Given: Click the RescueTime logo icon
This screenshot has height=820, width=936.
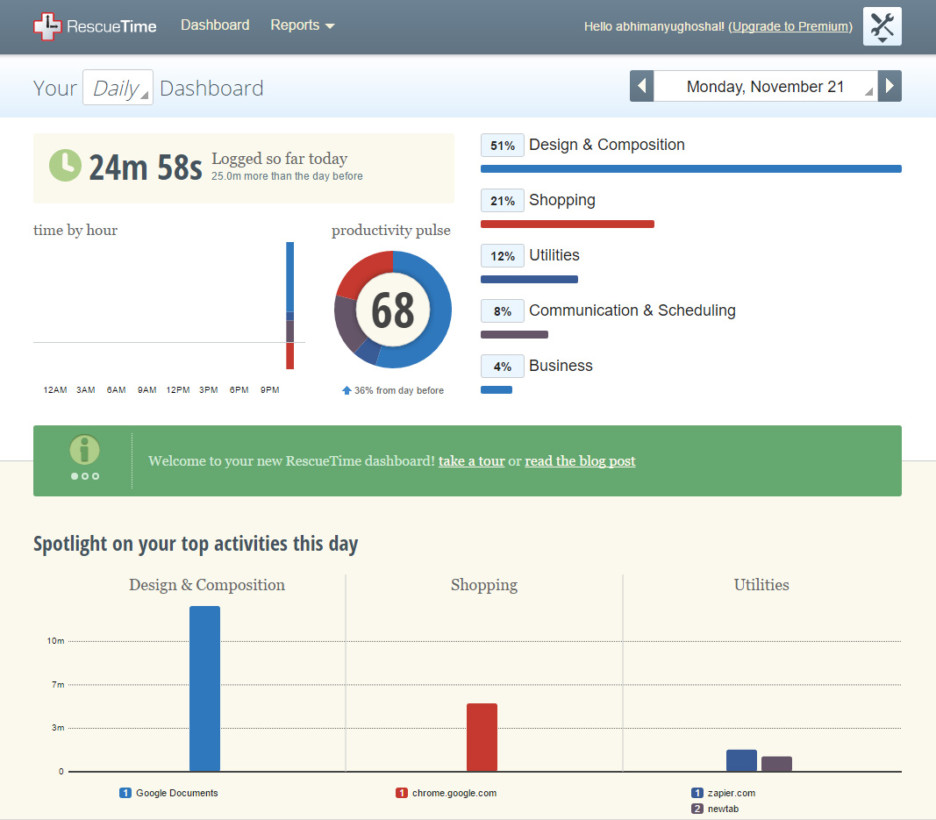Looking at the screenshot, I should click(x=47, y=26).
